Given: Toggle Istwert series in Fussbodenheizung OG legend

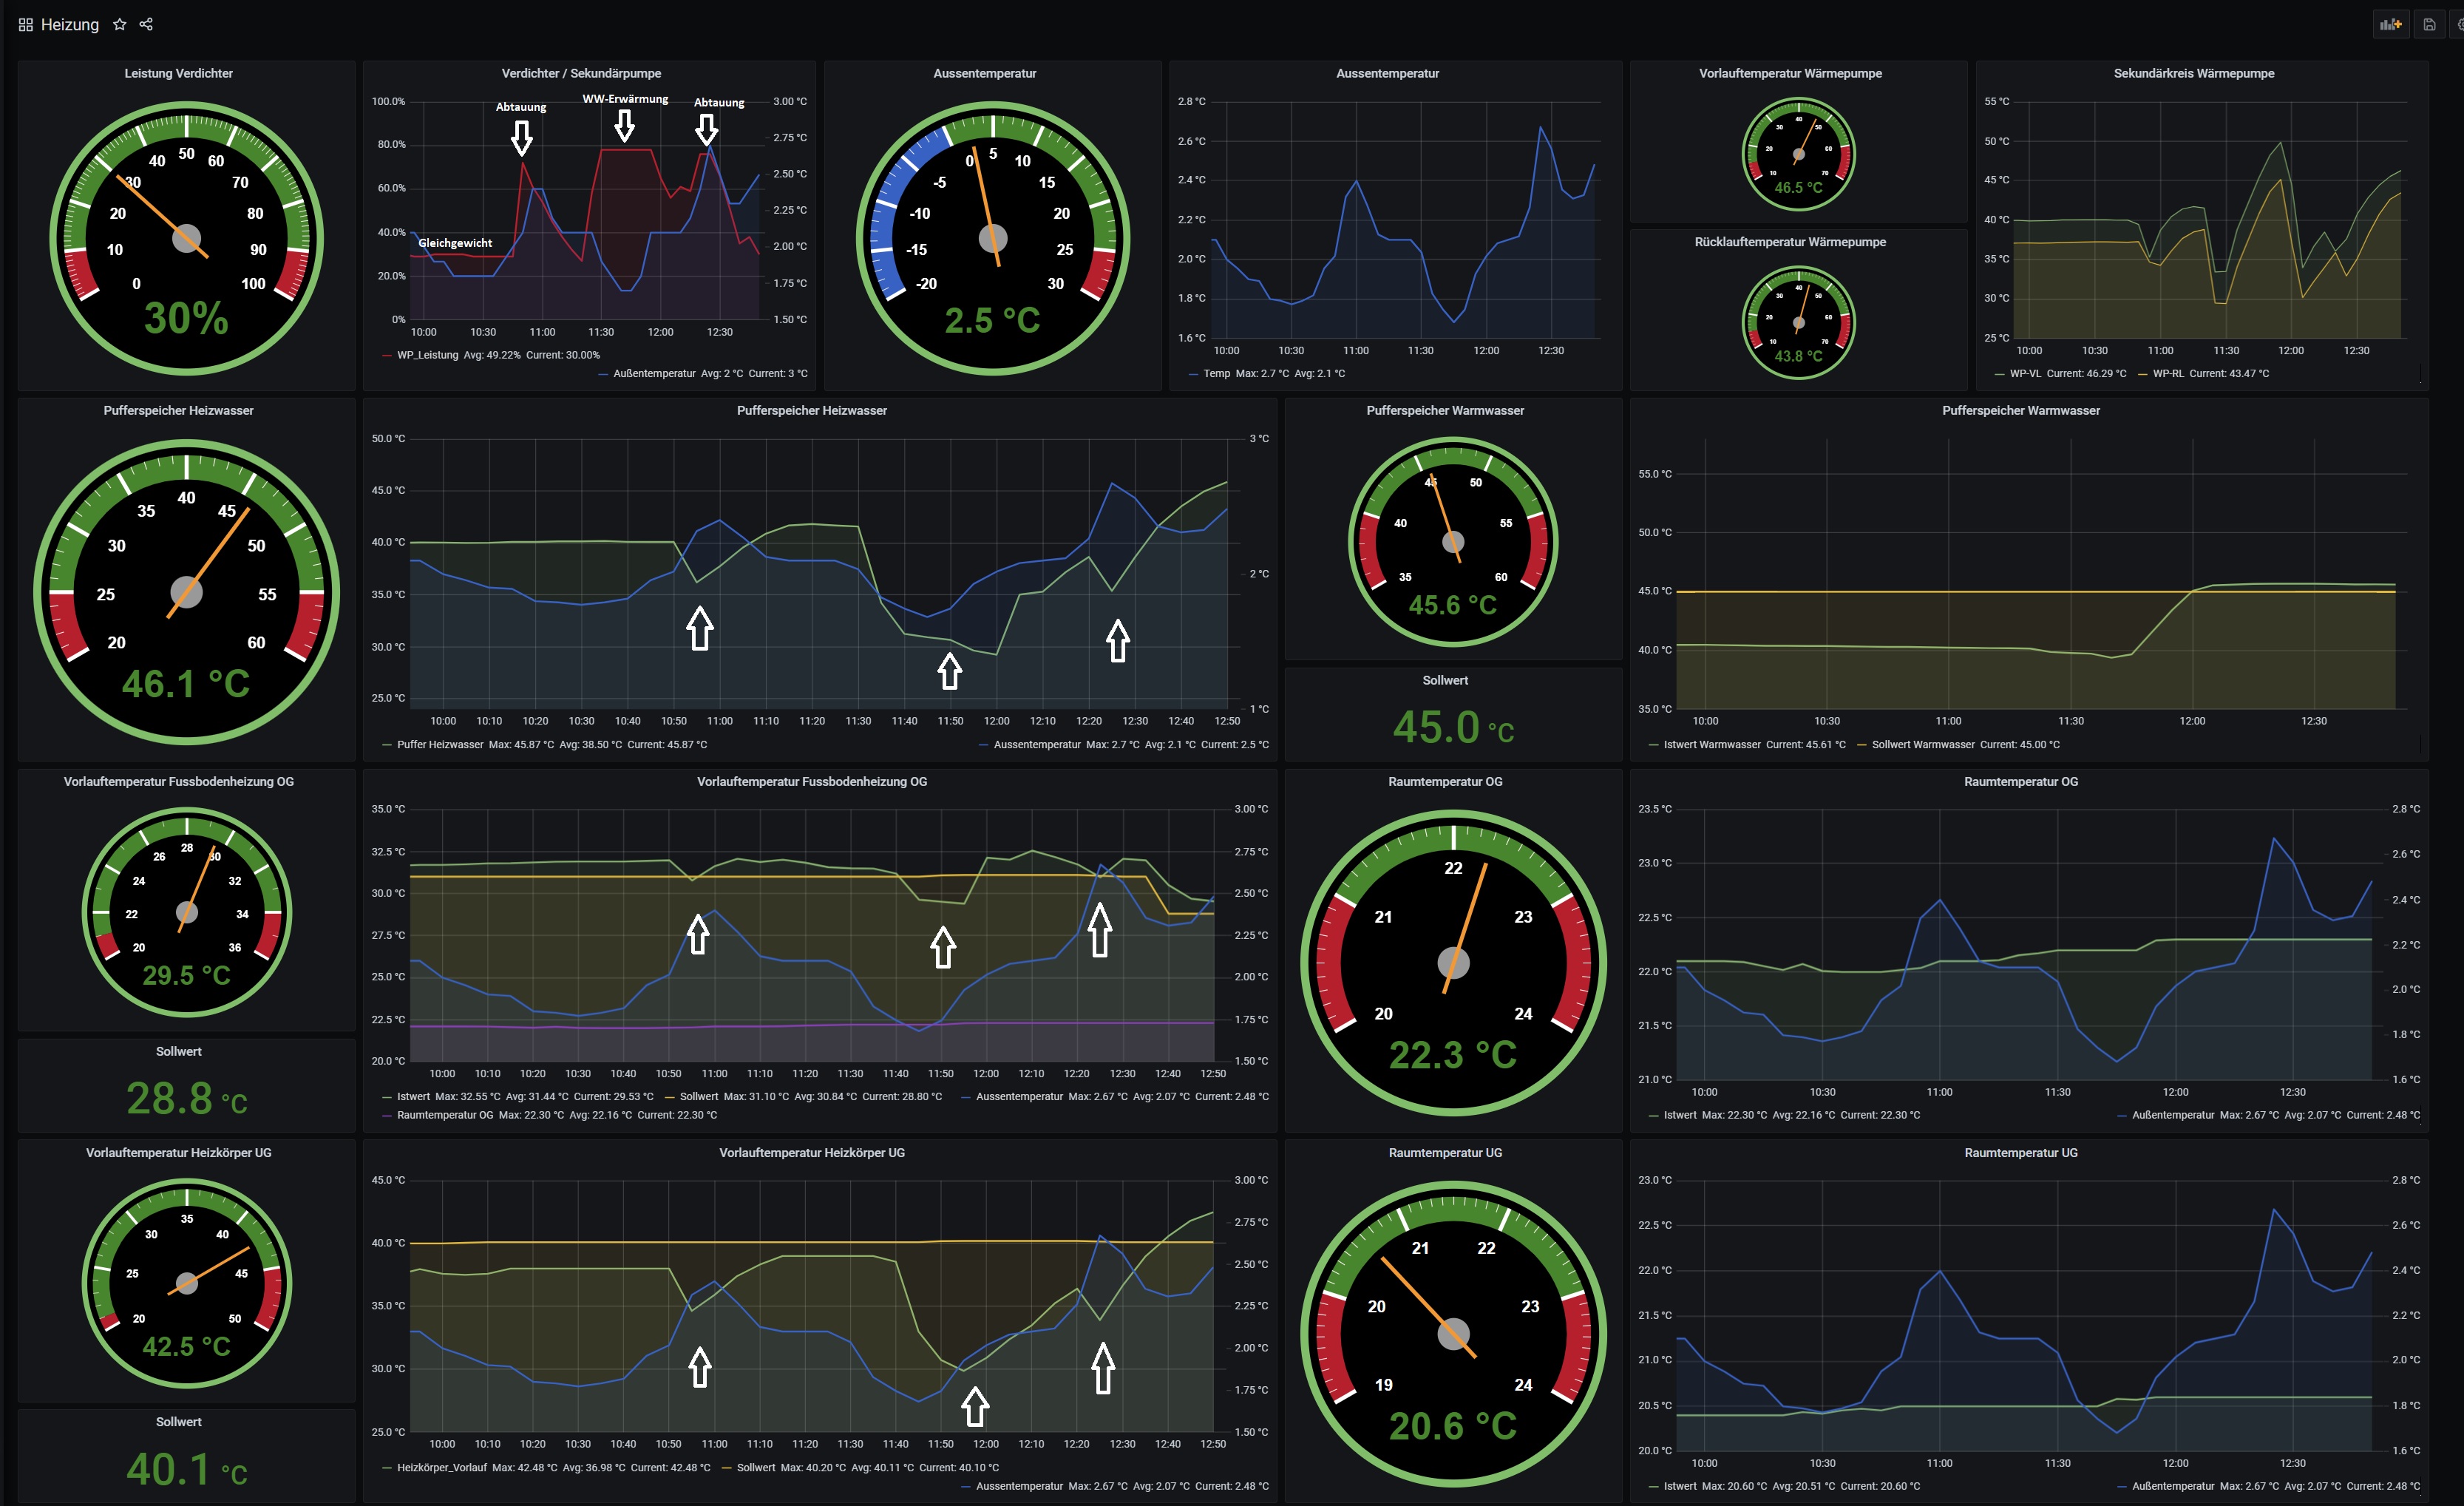Looking at the screenshot, I should pos(413,1096).
